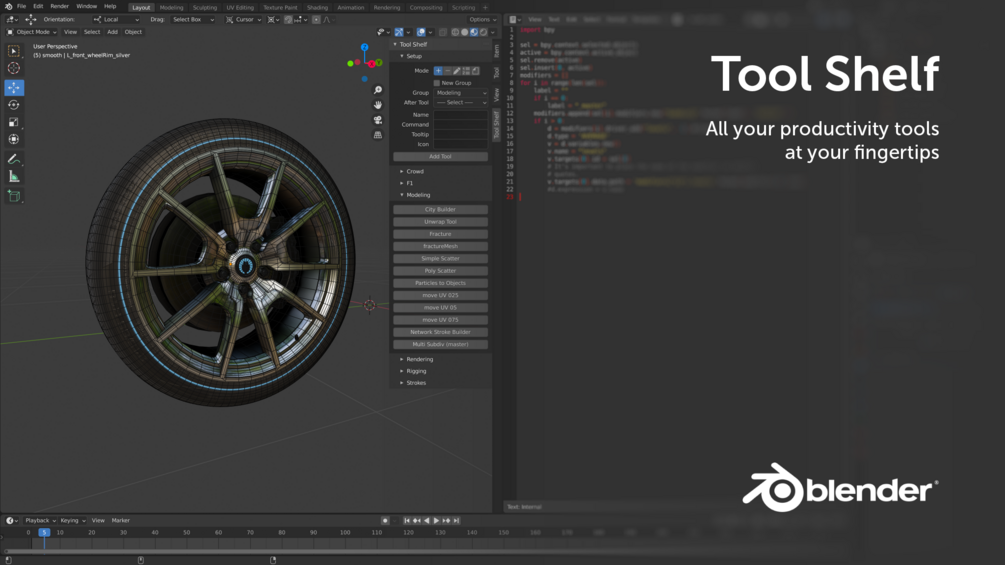Image resolution: width=1005 pixels, height=565 pixels.
Task: Open the File menu
Action: 21,6
